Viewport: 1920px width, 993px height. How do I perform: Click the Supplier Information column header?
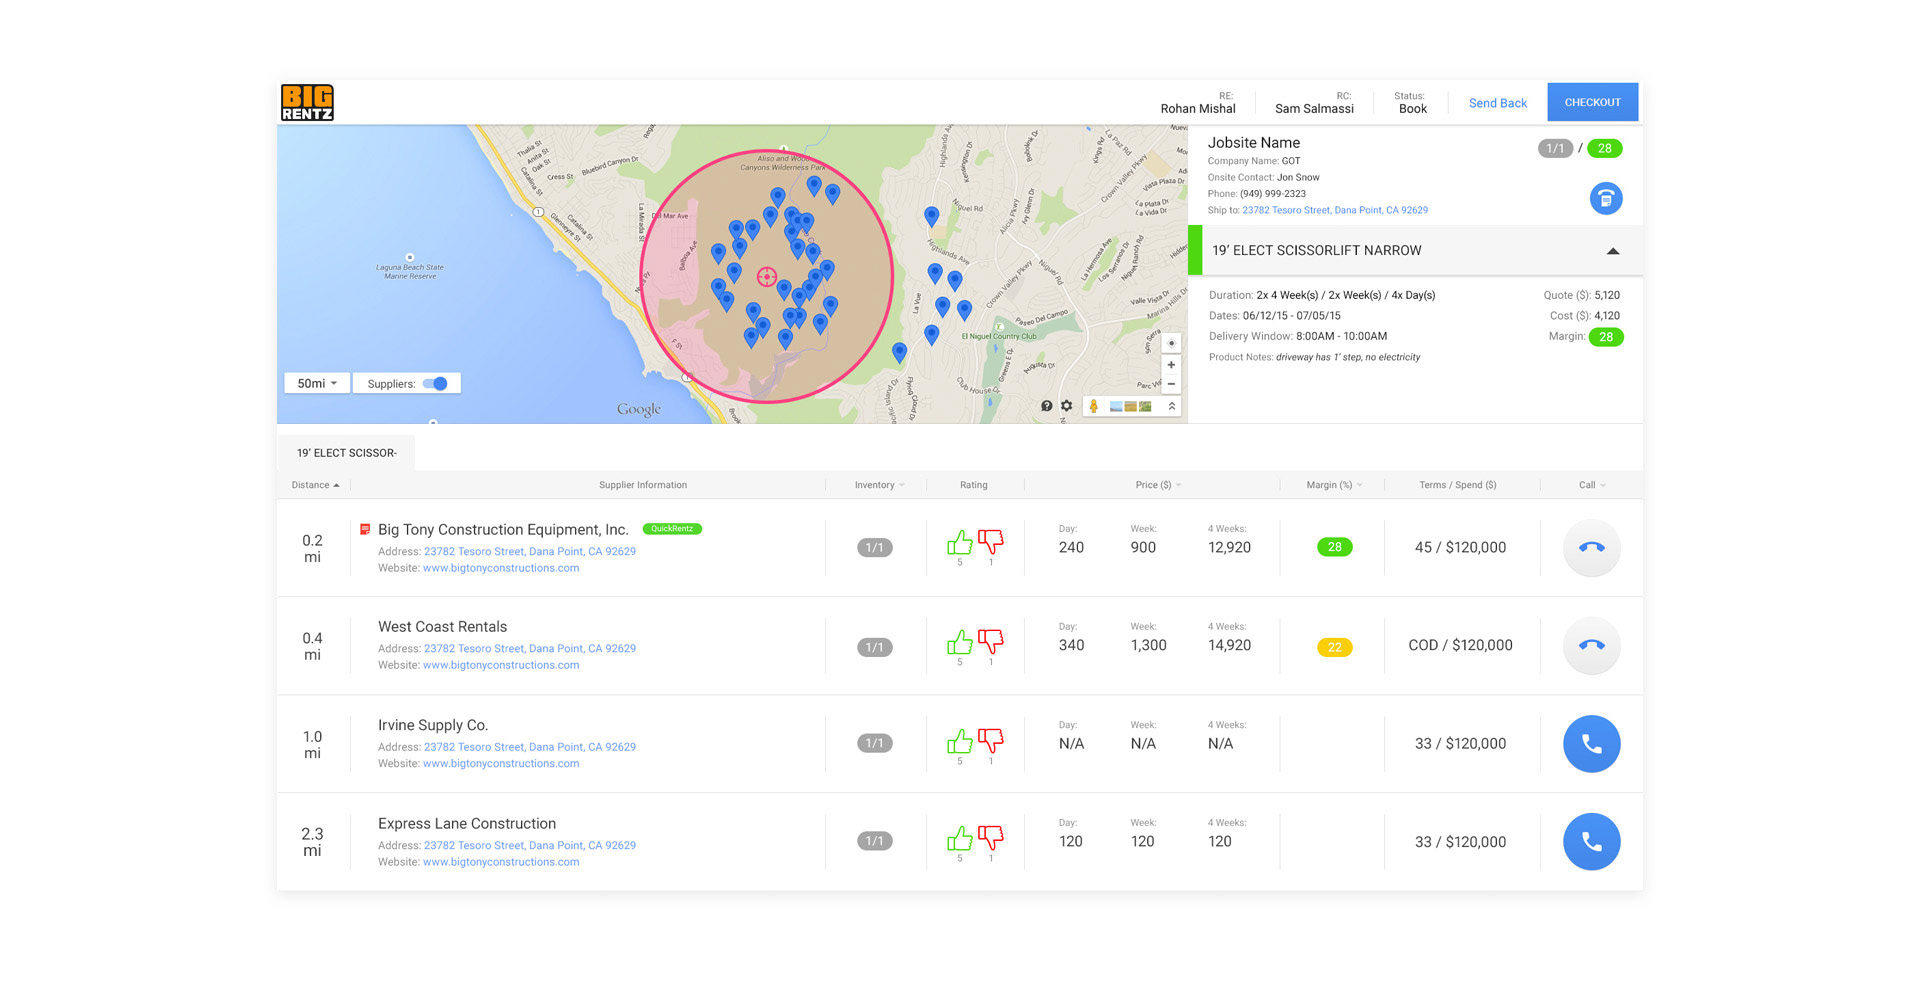pos(643,485)
